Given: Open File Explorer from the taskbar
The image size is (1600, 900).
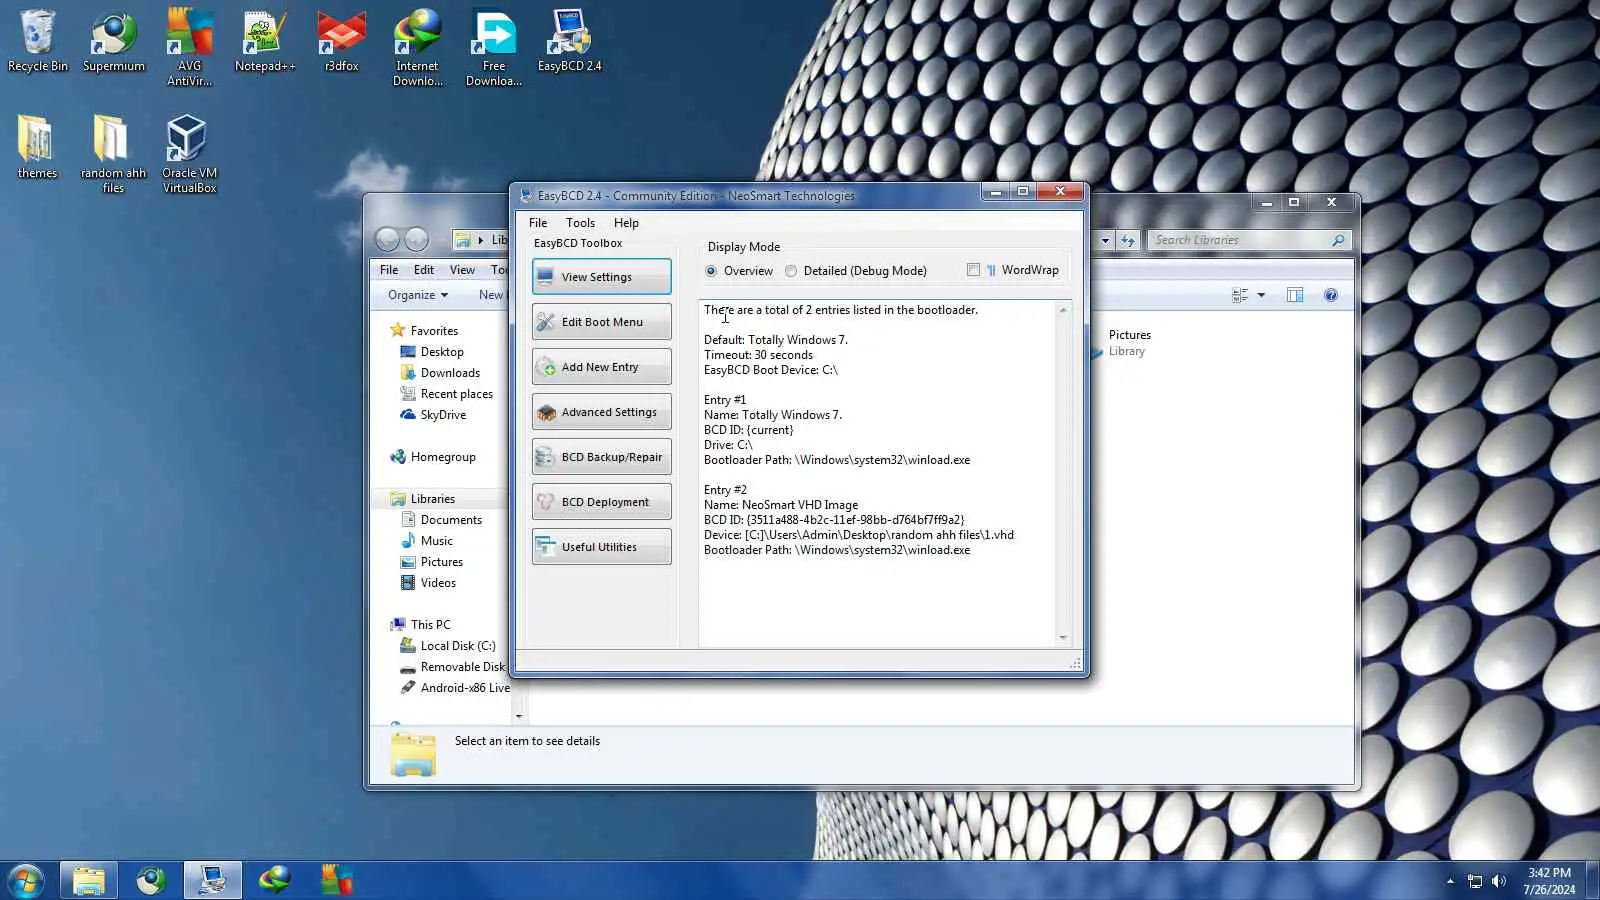Looking at the screenshot, I should 89,880.
